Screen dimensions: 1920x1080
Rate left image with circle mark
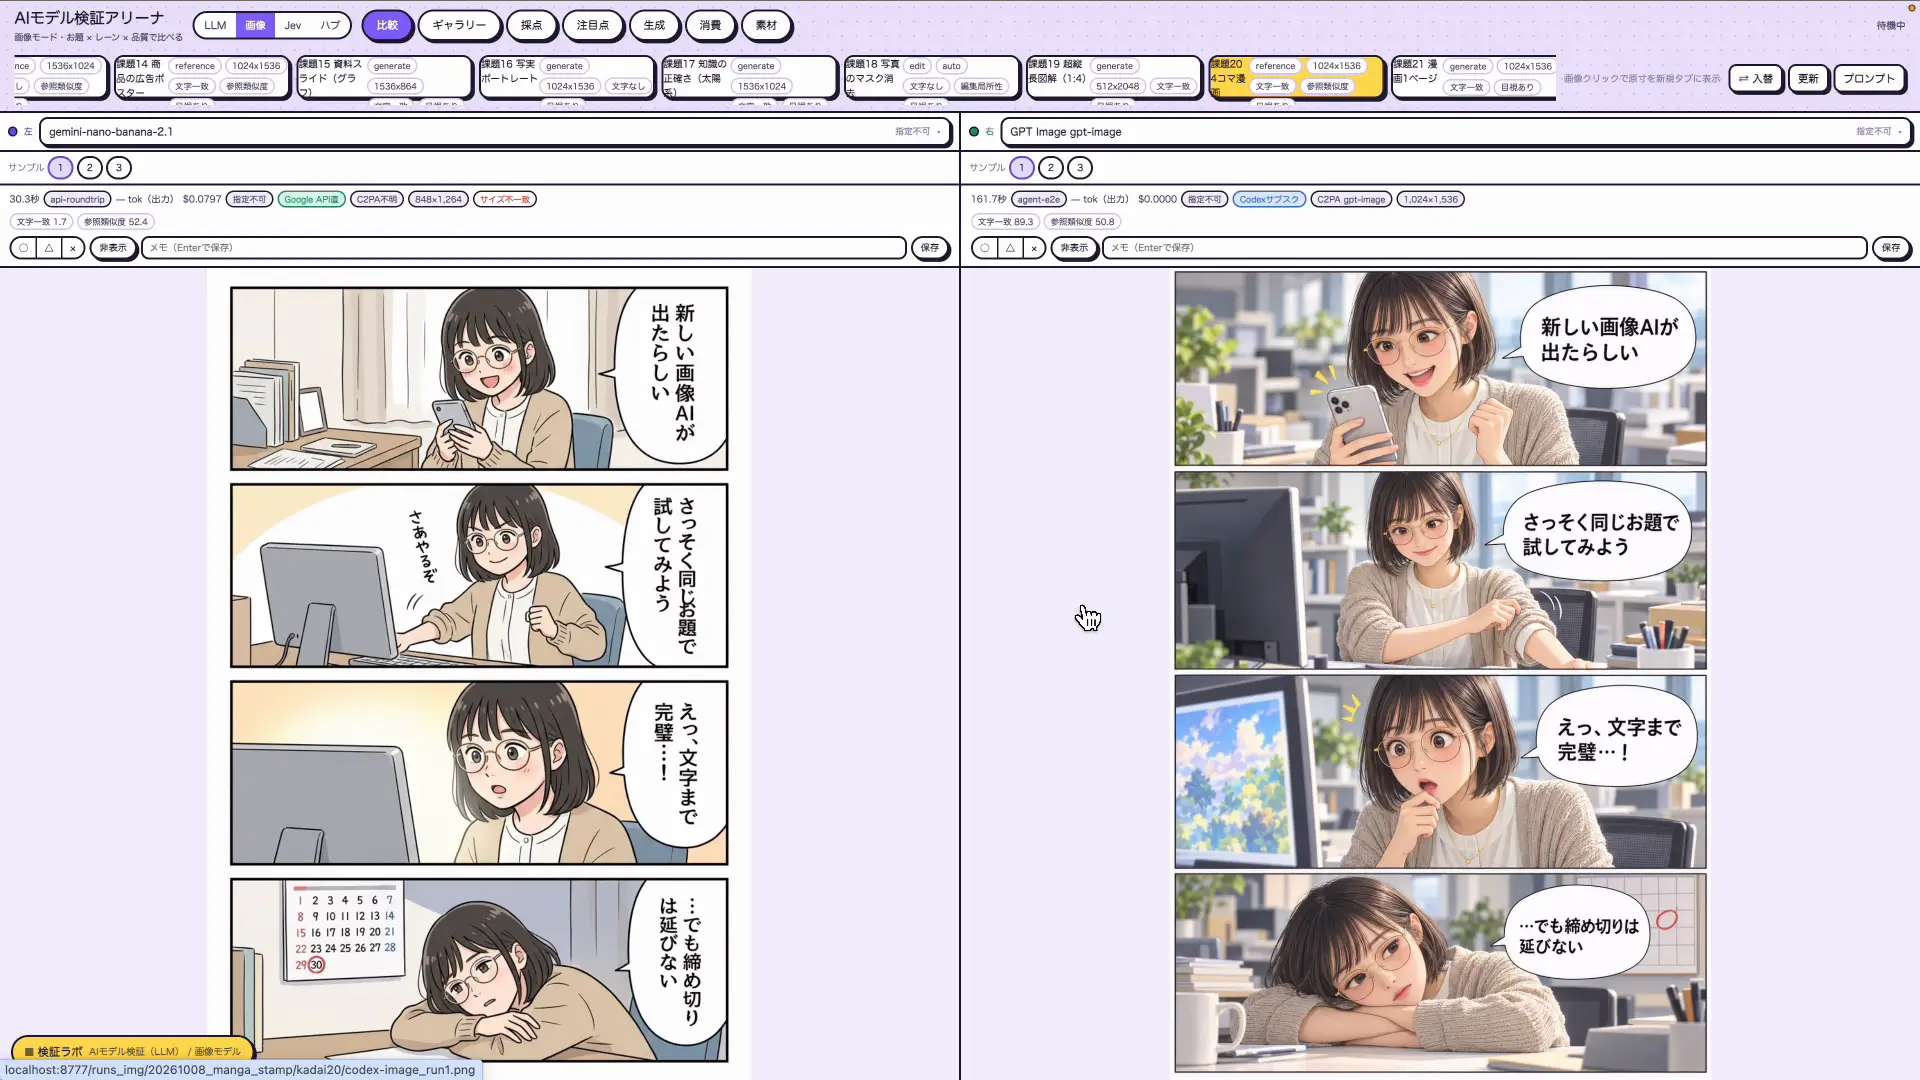point(23,248)
